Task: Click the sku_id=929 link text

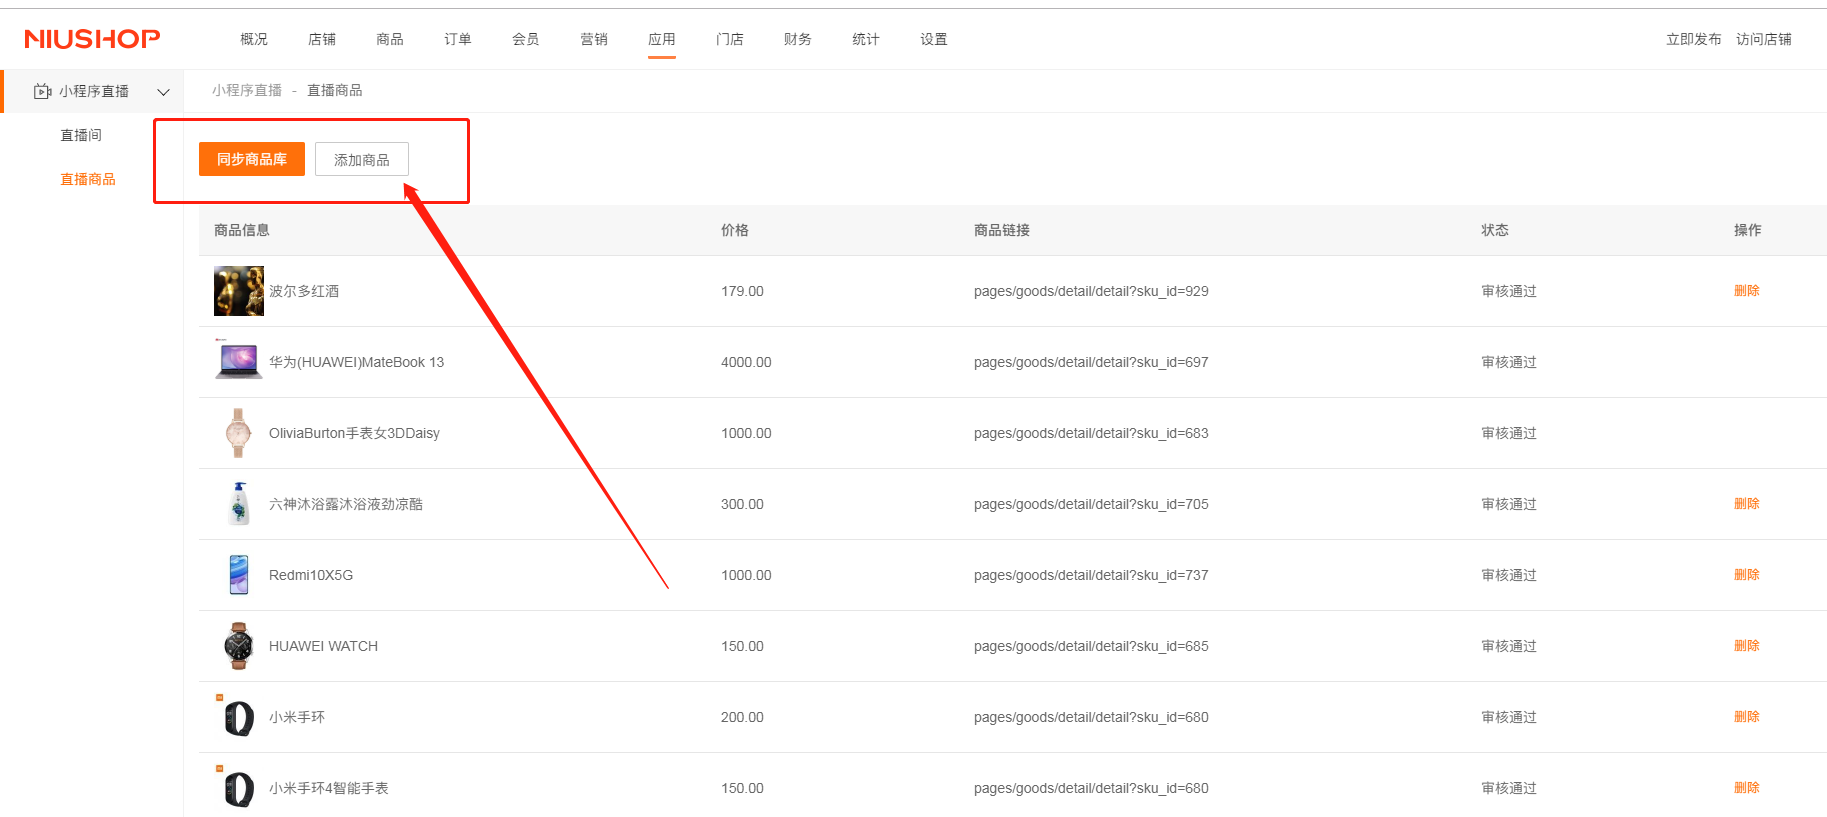Action: tap(1091, 291)
